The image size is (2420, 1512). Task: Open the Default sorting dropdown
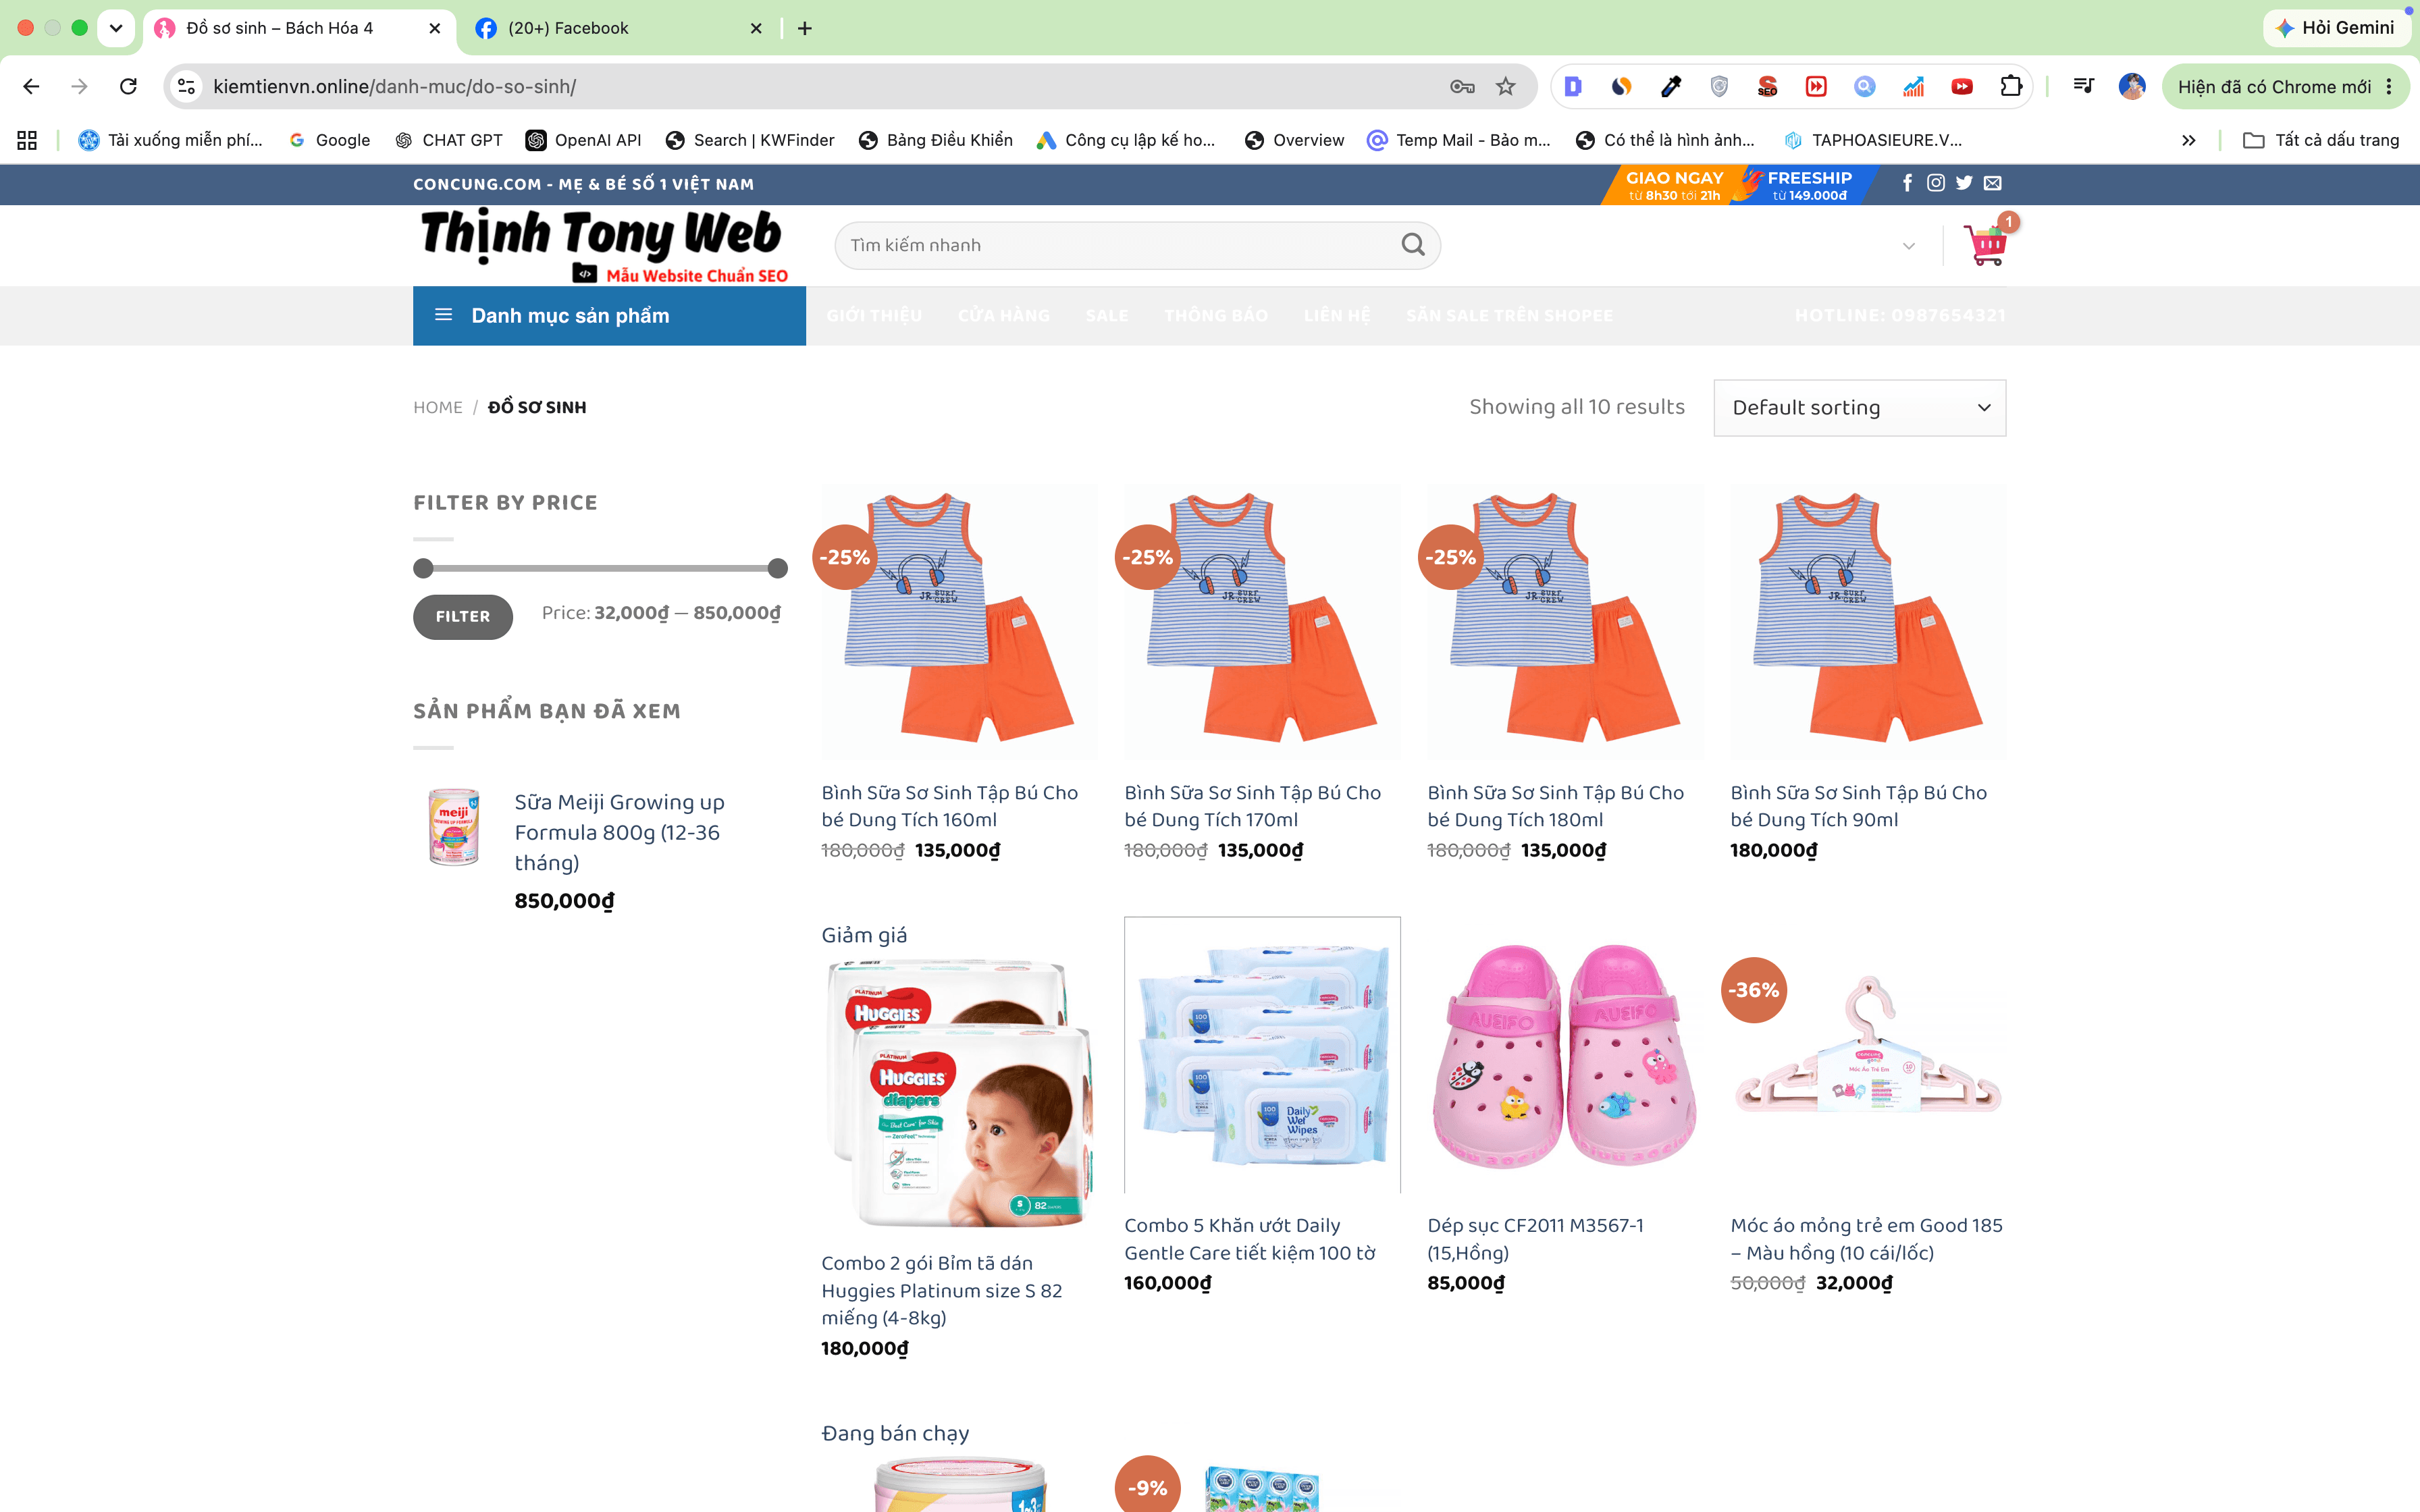[1859, 408]
